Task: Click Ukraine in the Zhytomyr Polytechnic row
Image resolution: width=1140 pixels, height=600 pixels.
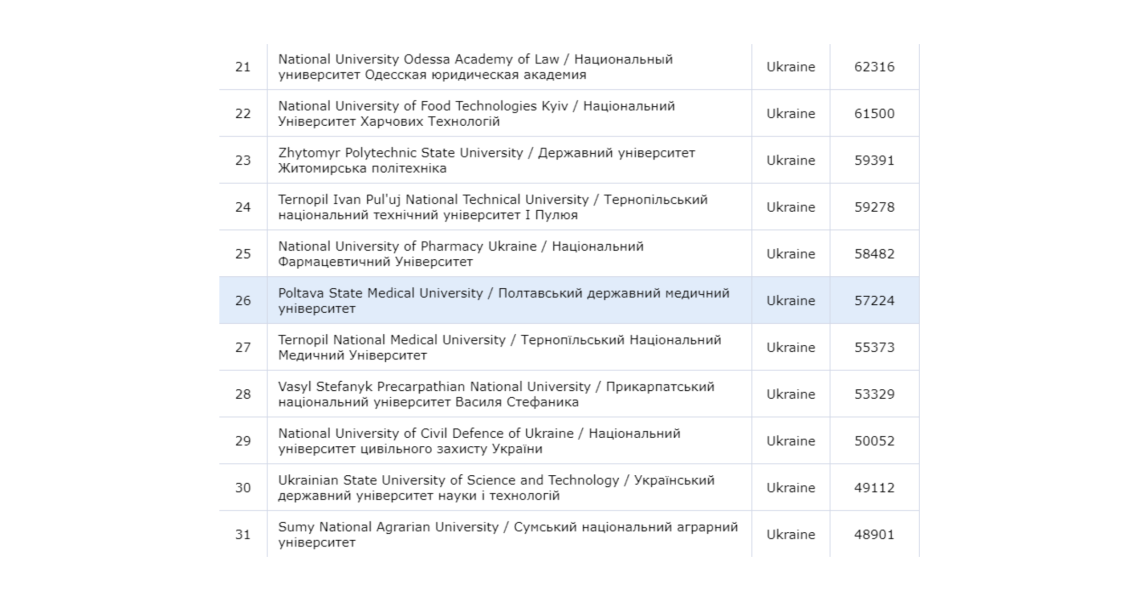Action: (x=790, y=160)
